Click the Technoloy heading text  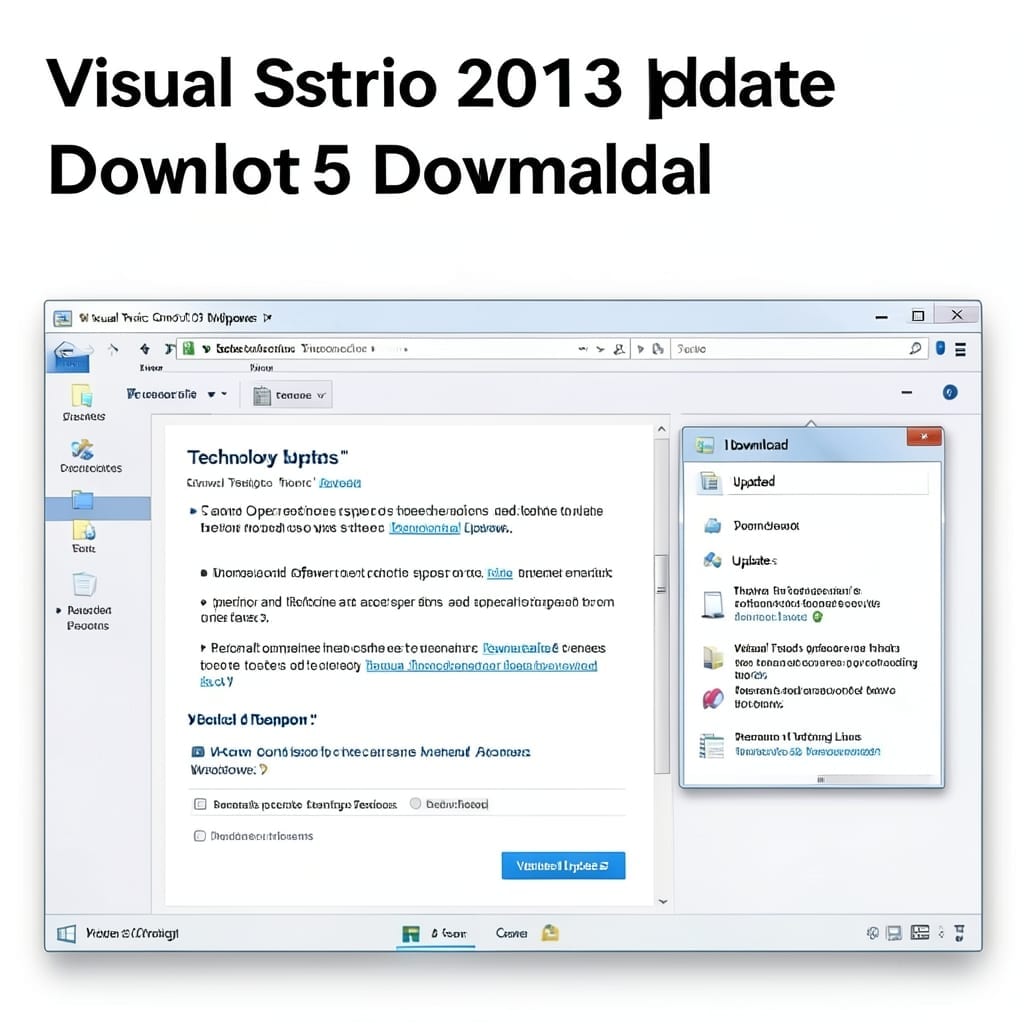pyautogui.click(x=268, y=457)
